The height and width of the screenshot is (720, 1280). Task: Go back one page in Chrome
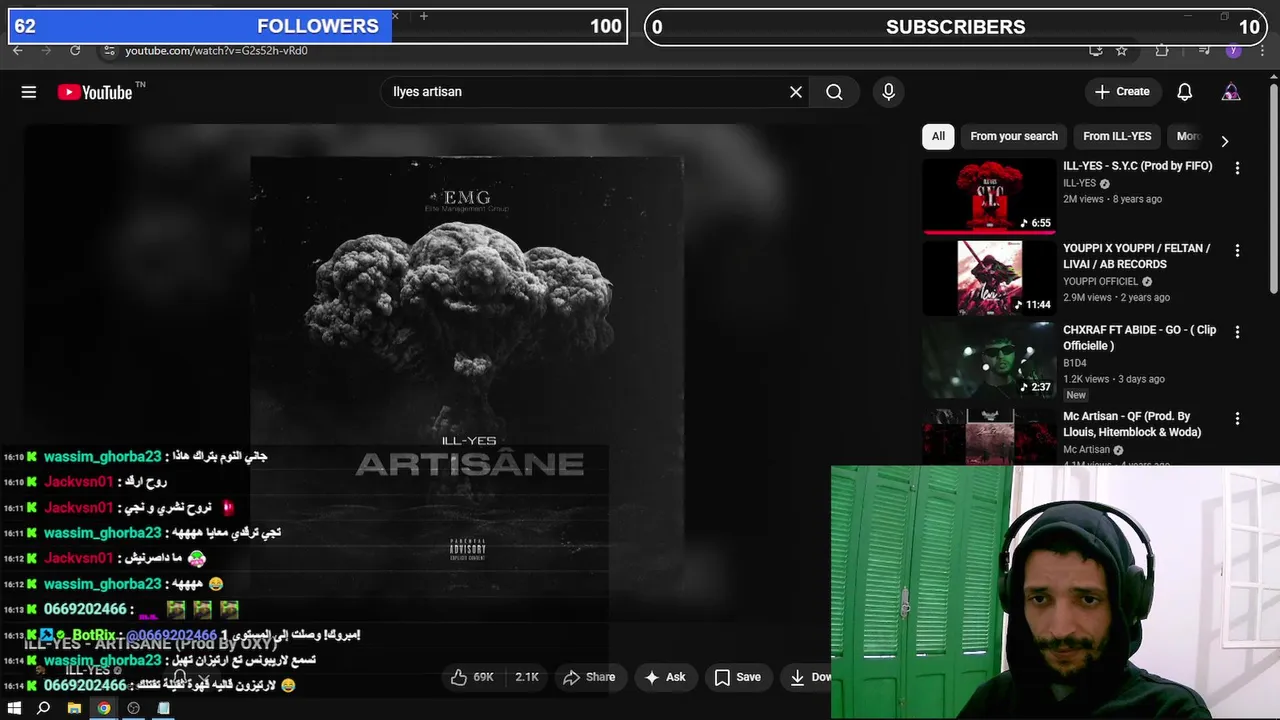17,50
